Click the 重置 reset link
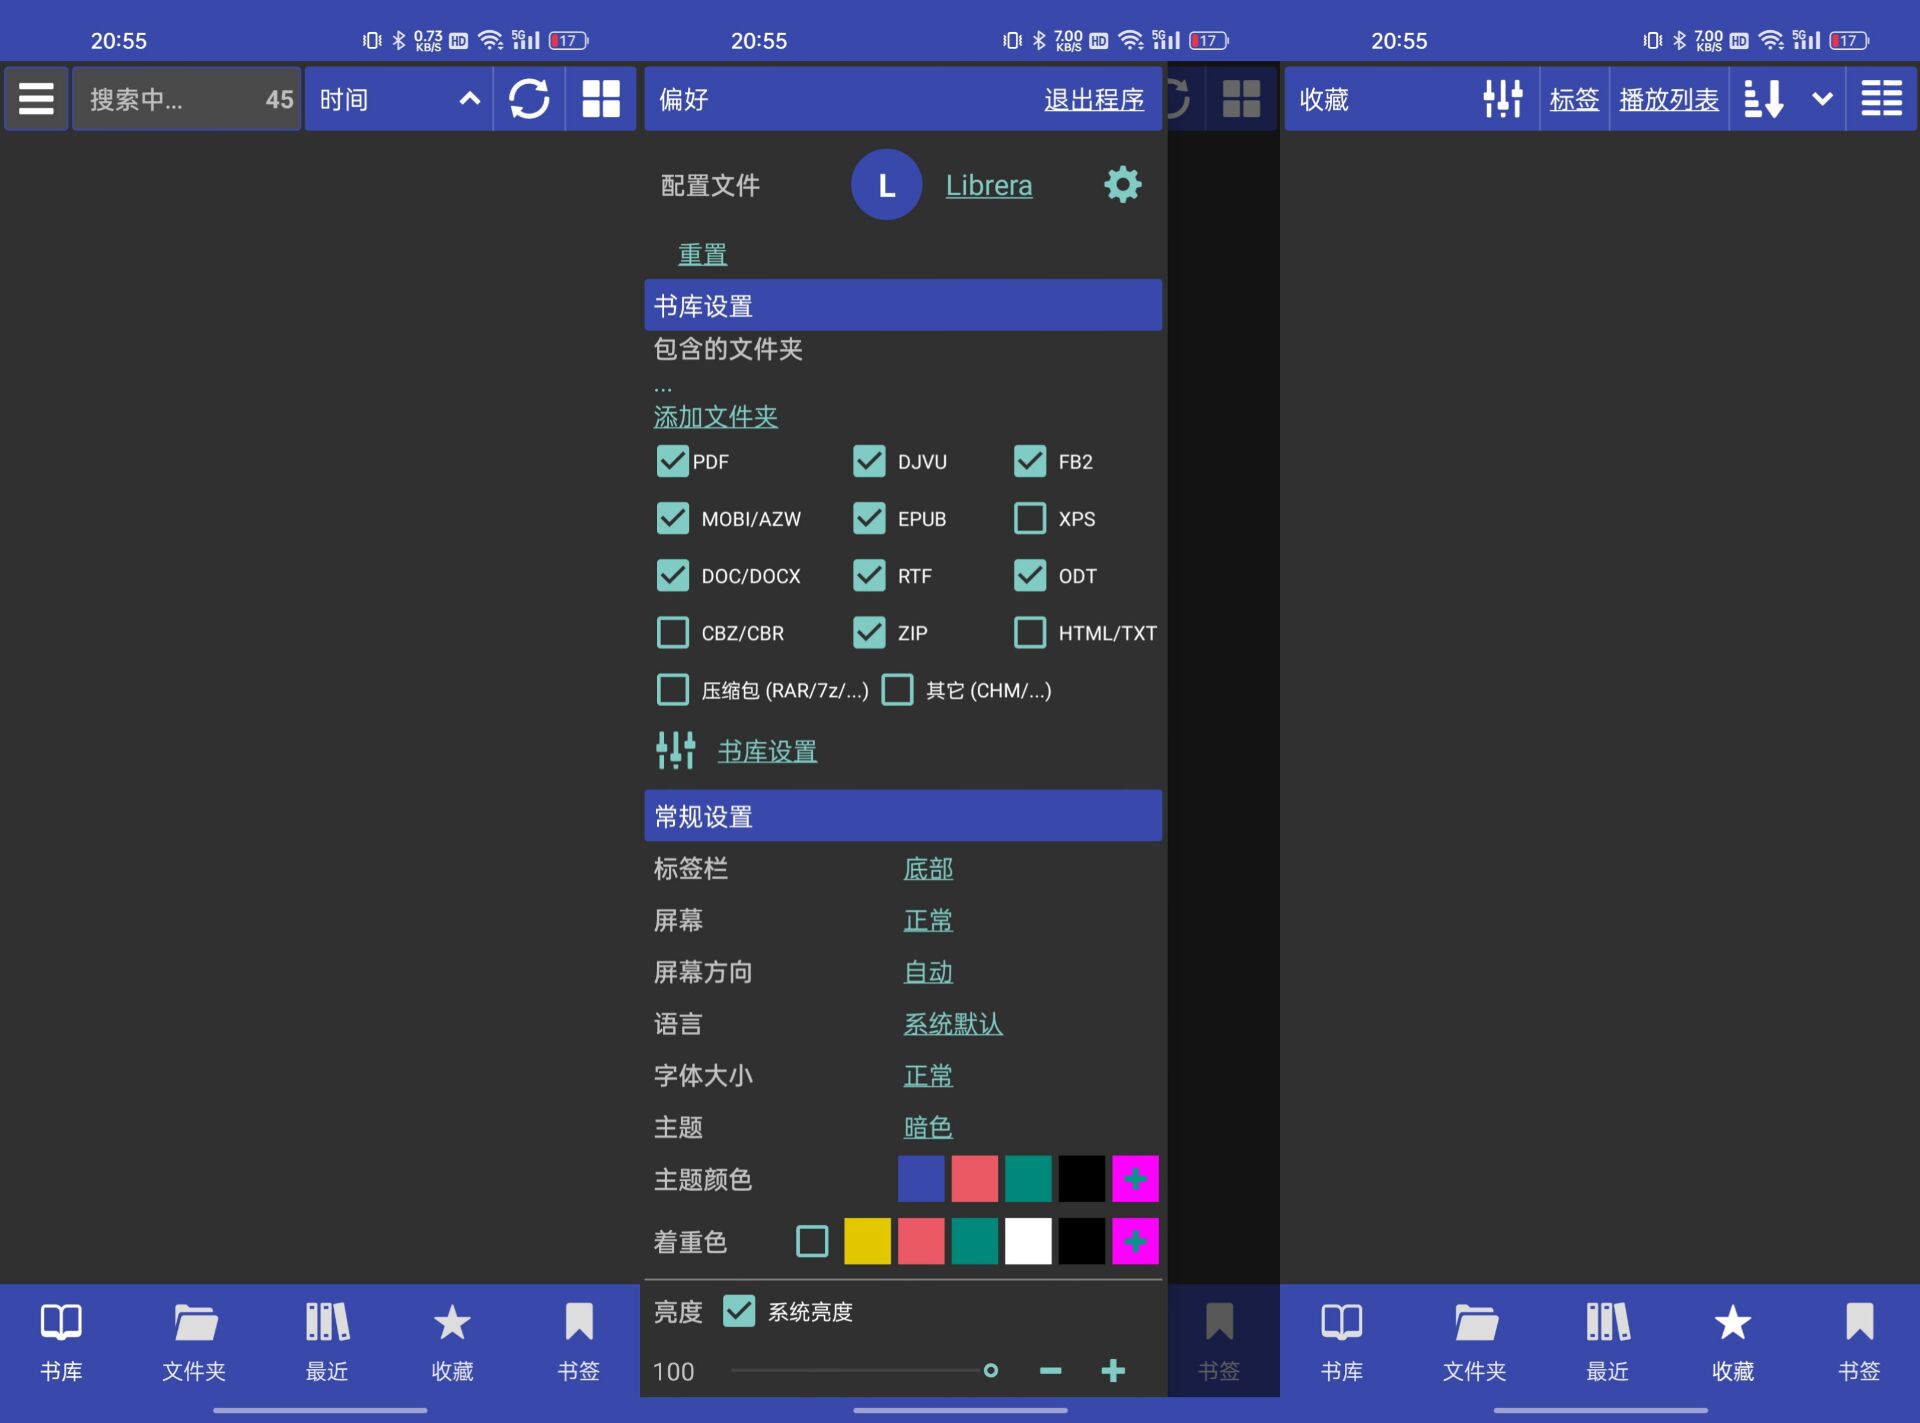Viewport: 1920px width, 1423px height. coord(702,254)
